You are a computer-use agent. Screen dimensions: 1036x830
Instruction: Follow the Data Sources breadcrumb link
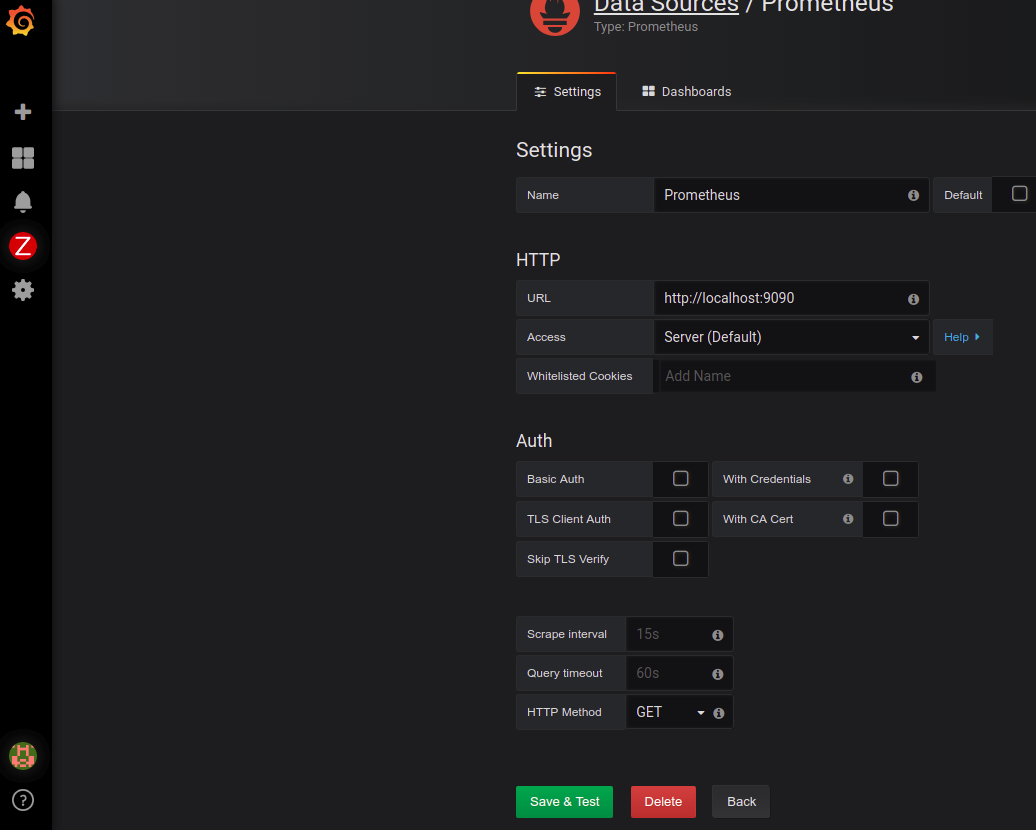click(666, 6)
